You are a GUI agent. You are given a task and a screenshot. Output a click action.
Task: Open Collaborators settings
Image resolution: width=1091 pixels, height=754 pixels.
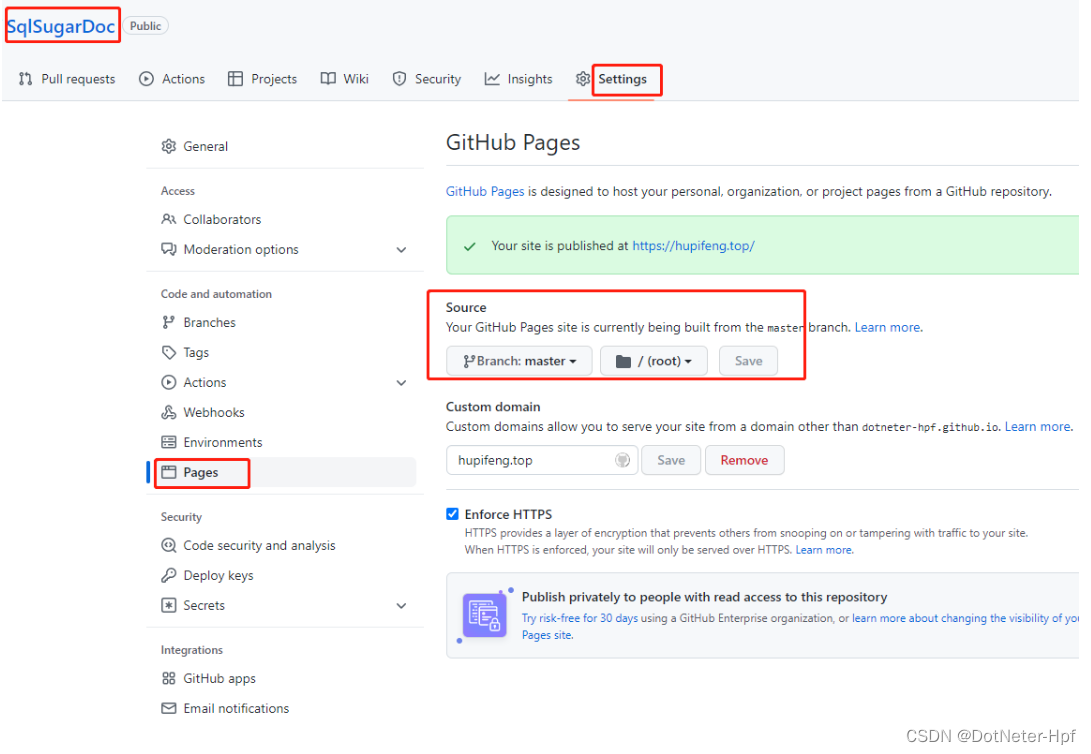tap(222, 219)
